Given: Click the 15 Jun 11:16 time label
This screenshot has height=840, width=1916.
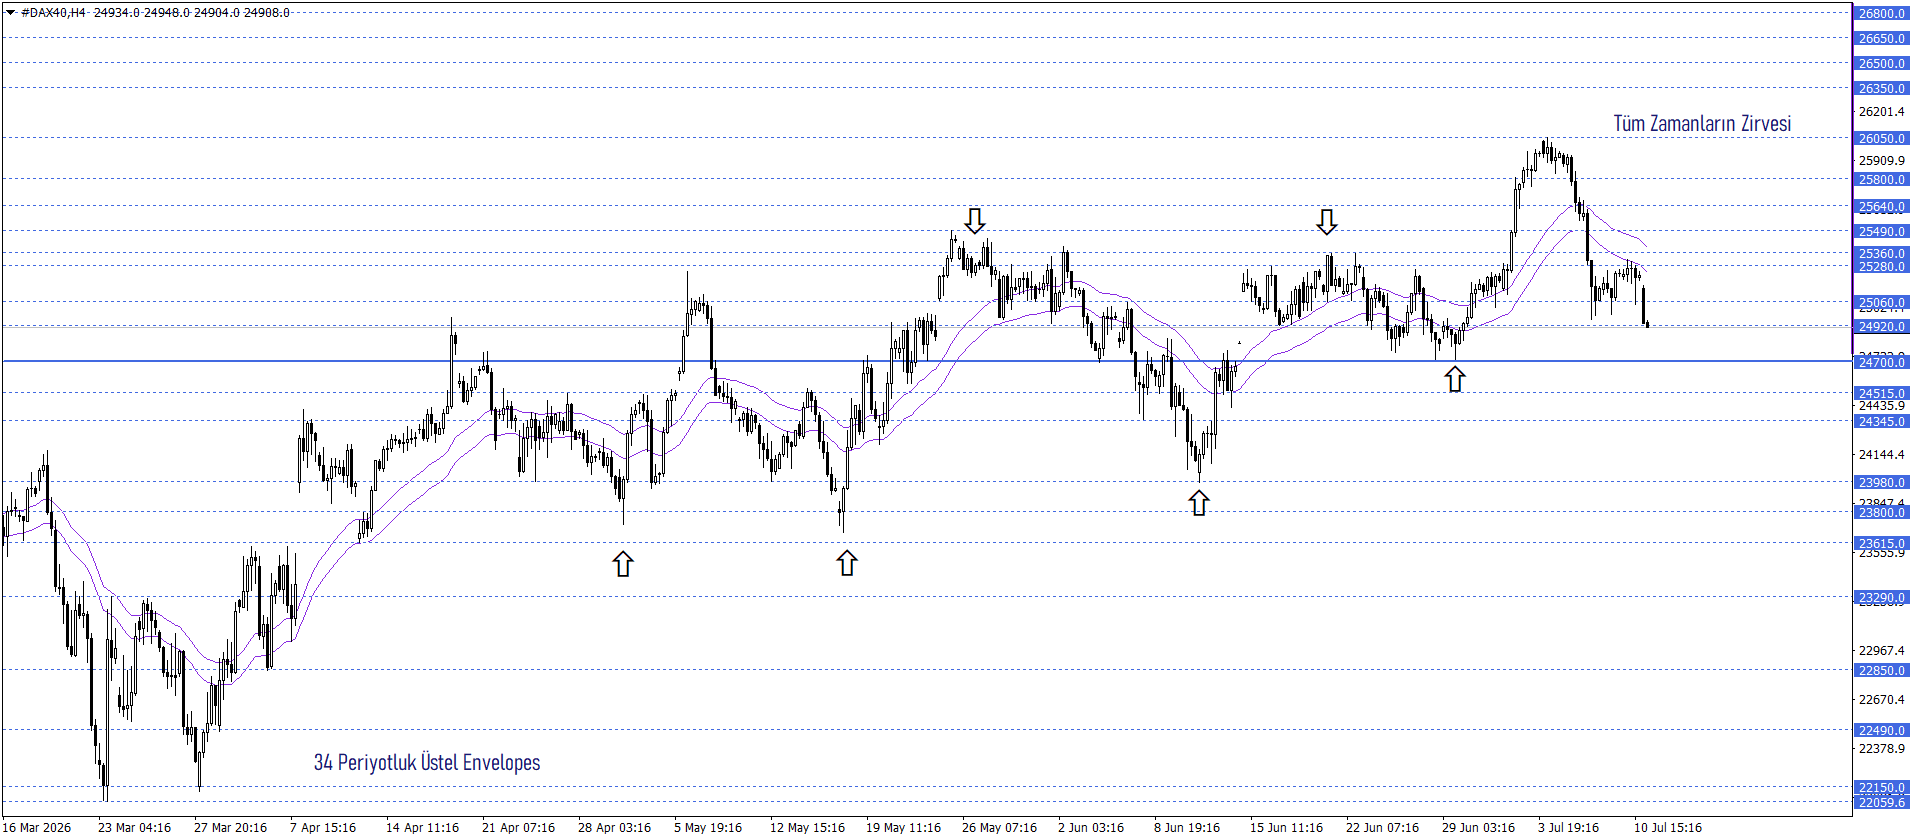Looking at the screenshot, I should click(1286, 828).
